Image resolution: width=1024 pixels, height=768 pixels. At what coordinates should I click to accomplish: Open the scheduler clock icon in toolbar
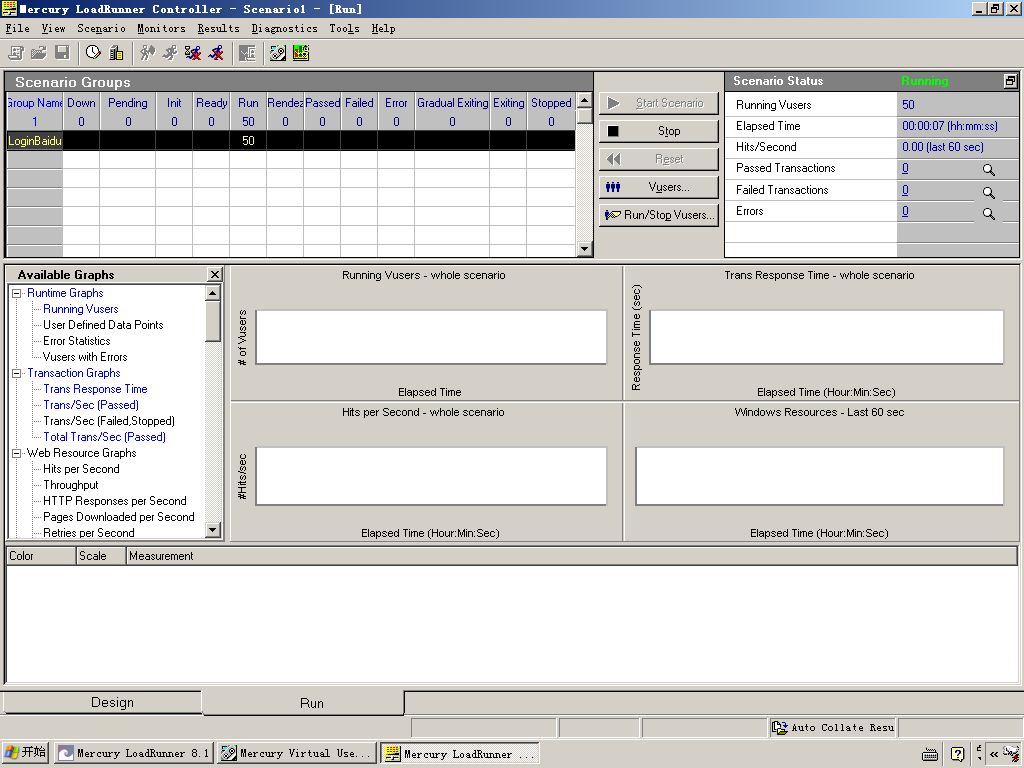click(93, 53)
